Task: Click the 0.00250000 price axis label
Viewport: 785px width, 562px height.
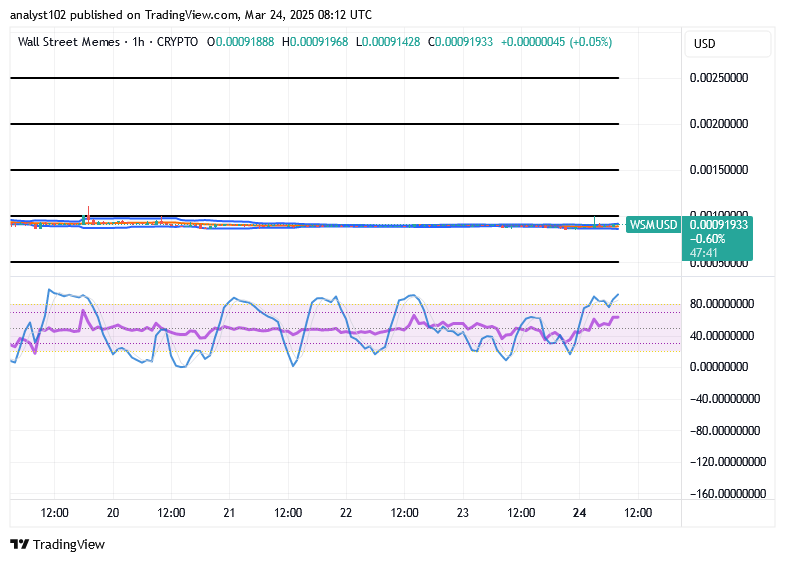Action: pos(719,78)
